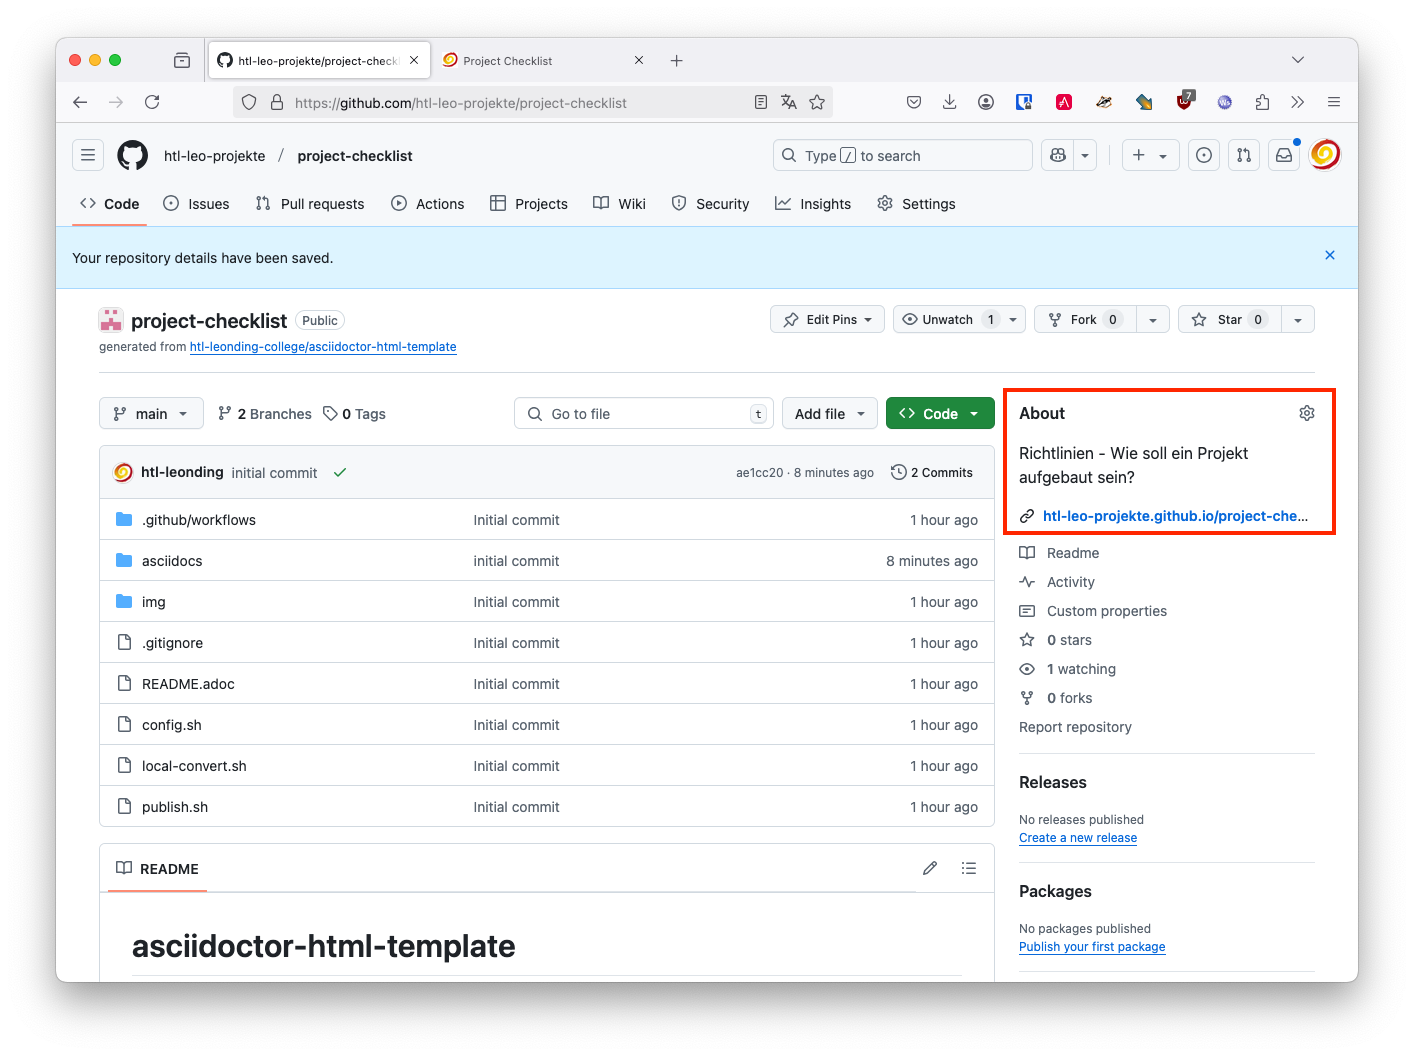Open the hamburger navigation menu
This screenshot has width=1414, height=1056.
tap(88, 155)
